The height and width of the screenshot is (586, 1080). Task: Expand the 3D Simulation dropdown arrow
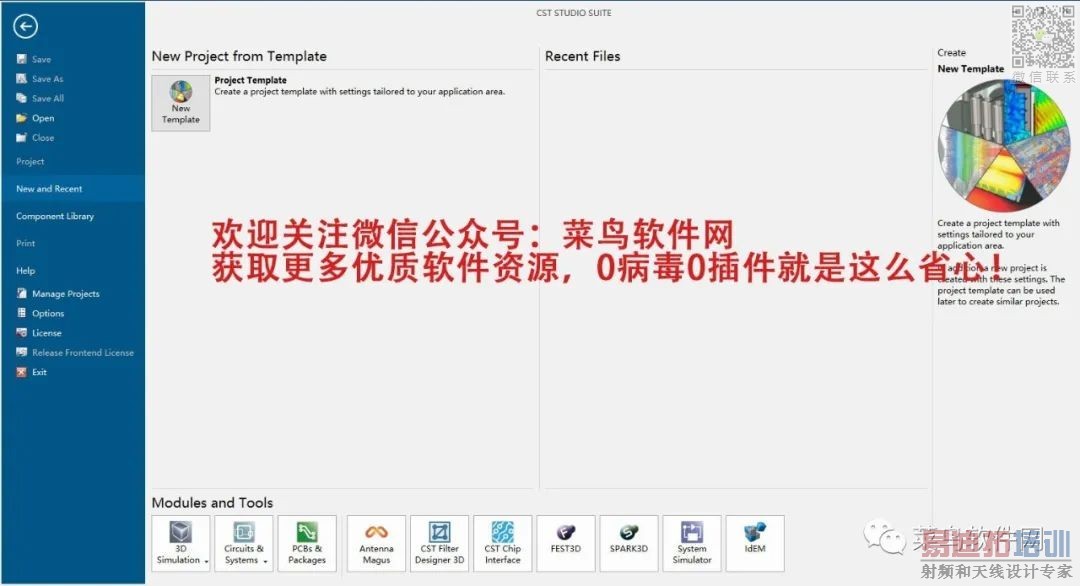pyautogui.click(x=206, y=561)
